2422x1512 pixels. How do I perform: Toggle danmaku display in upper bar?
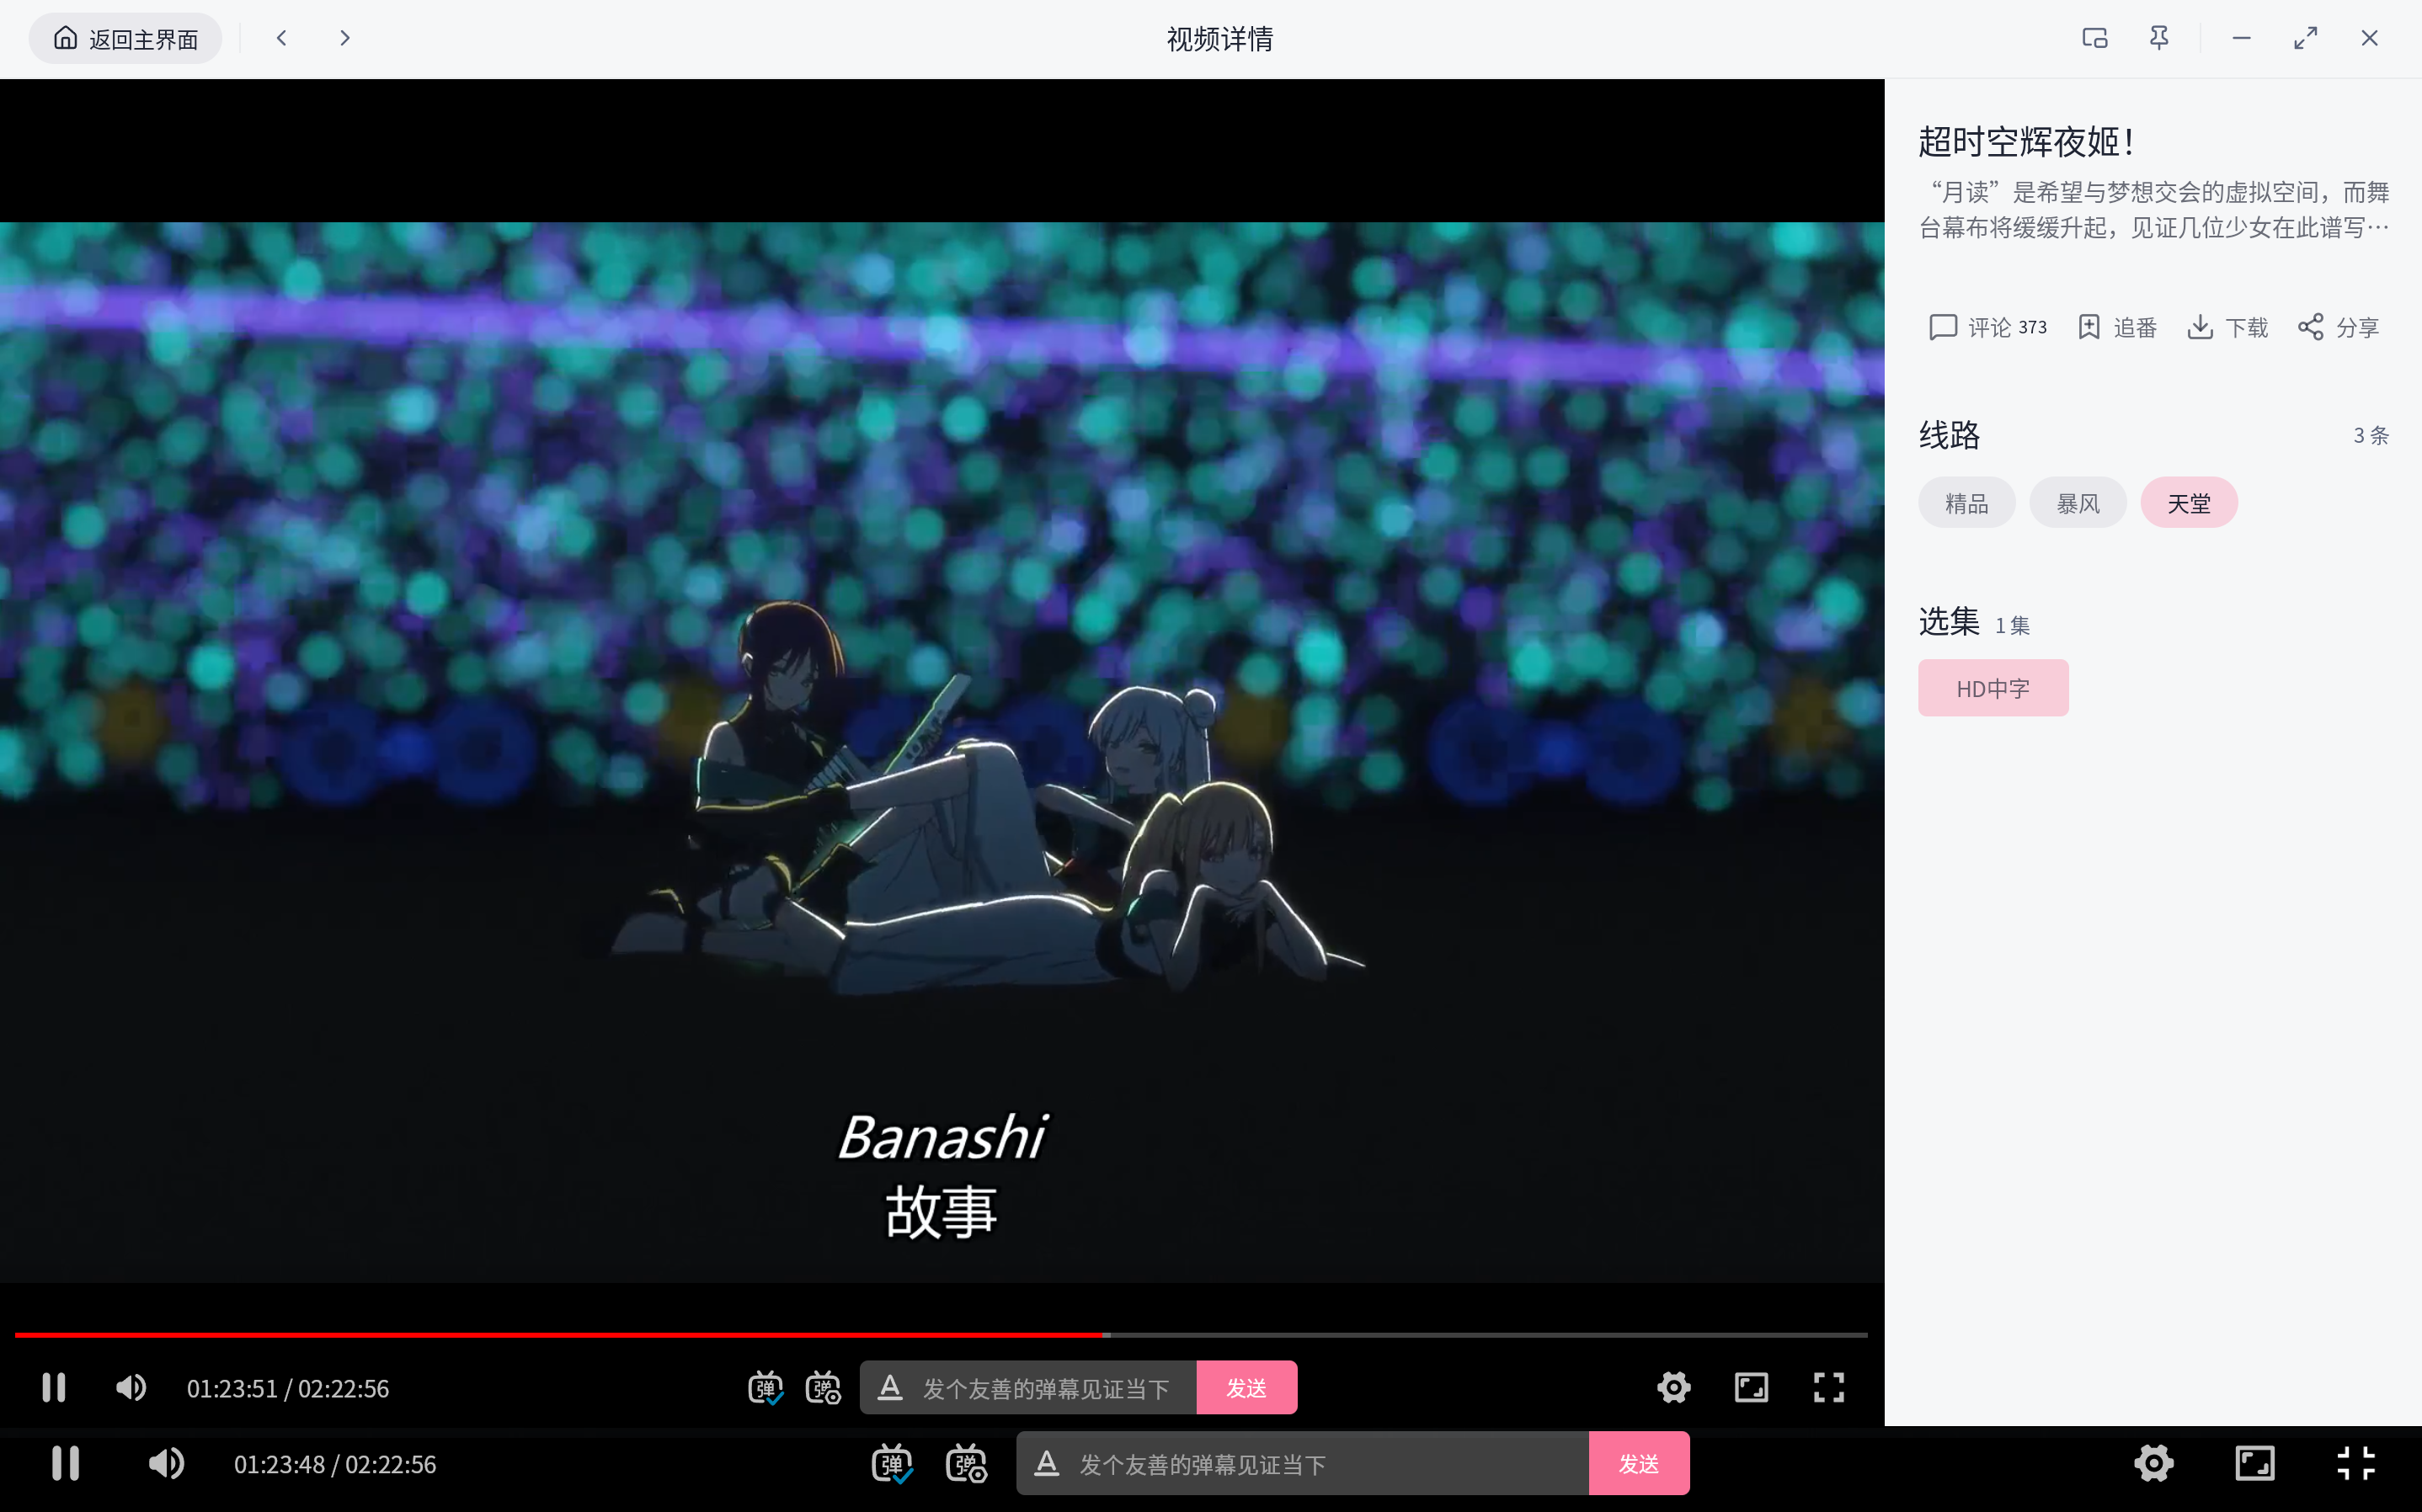[766, 1387]
